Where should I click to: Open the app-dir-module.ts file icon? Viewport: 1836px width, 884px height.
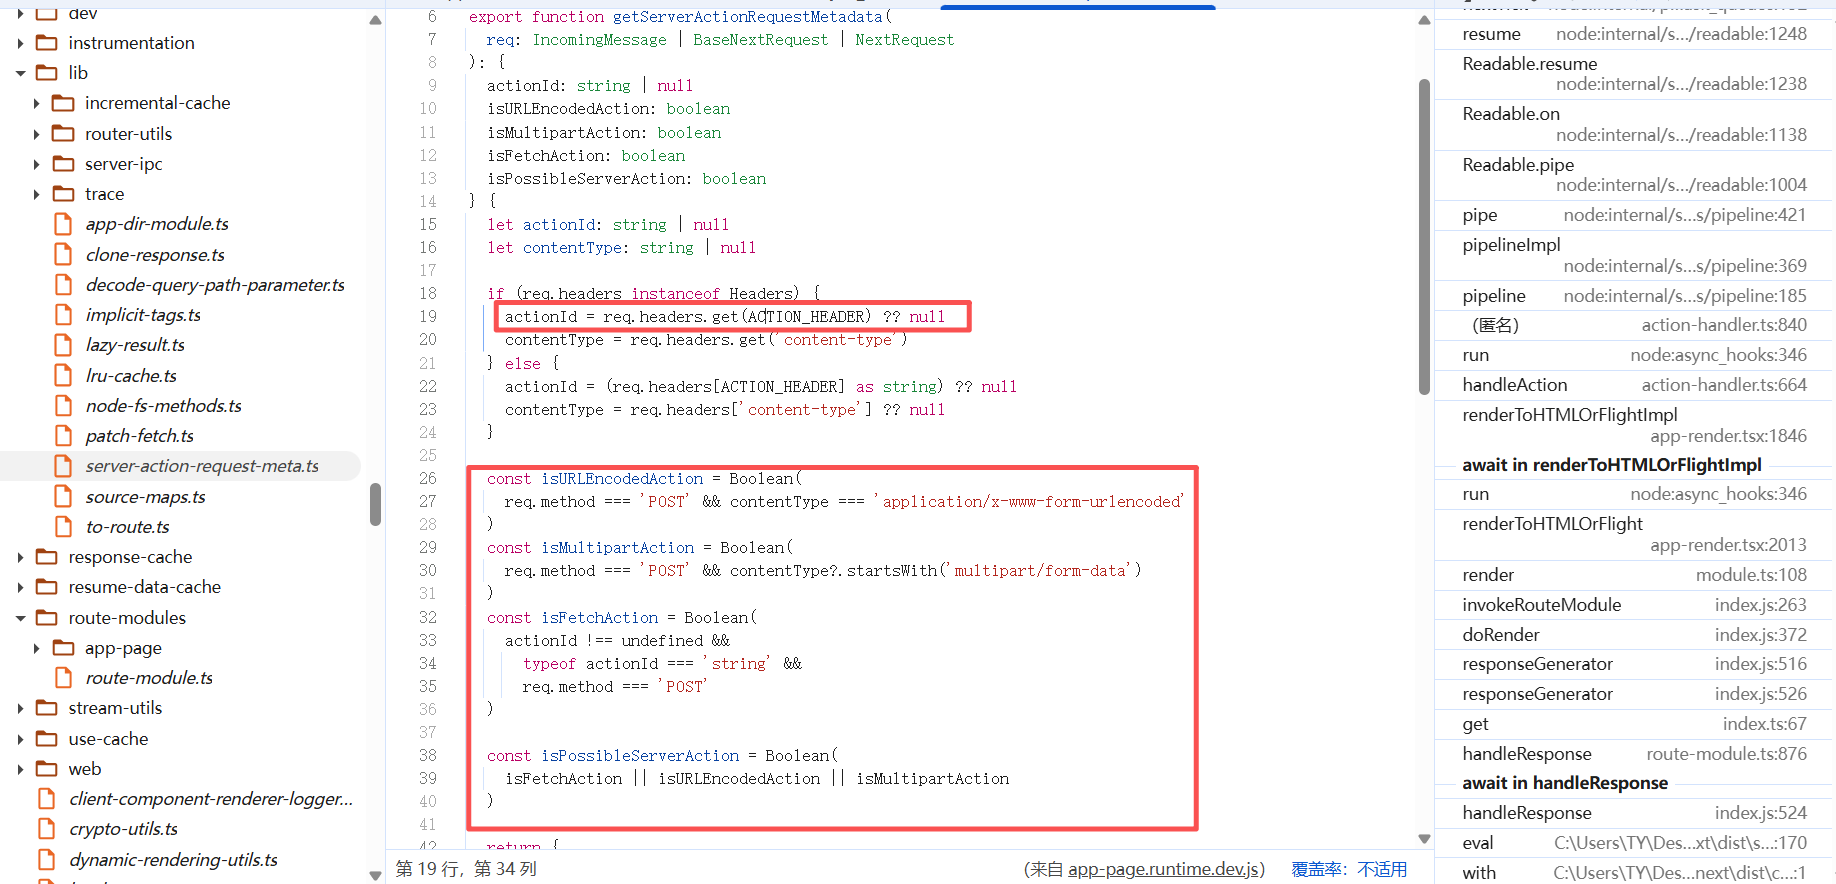[x=63, y=224]
